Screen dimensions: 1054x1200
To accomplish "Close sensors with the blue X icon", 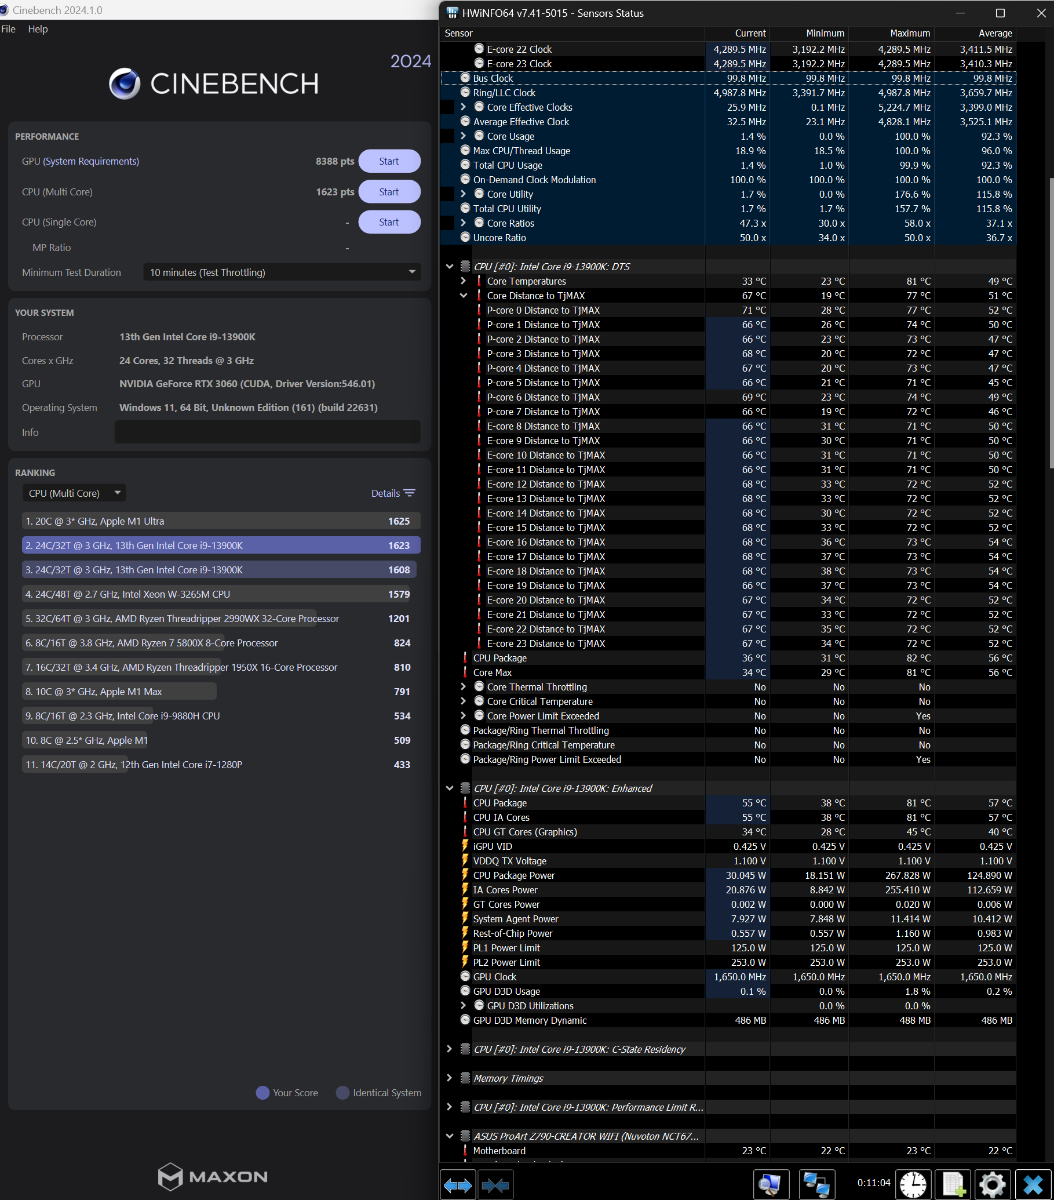I will [x=1032, y=1185].
